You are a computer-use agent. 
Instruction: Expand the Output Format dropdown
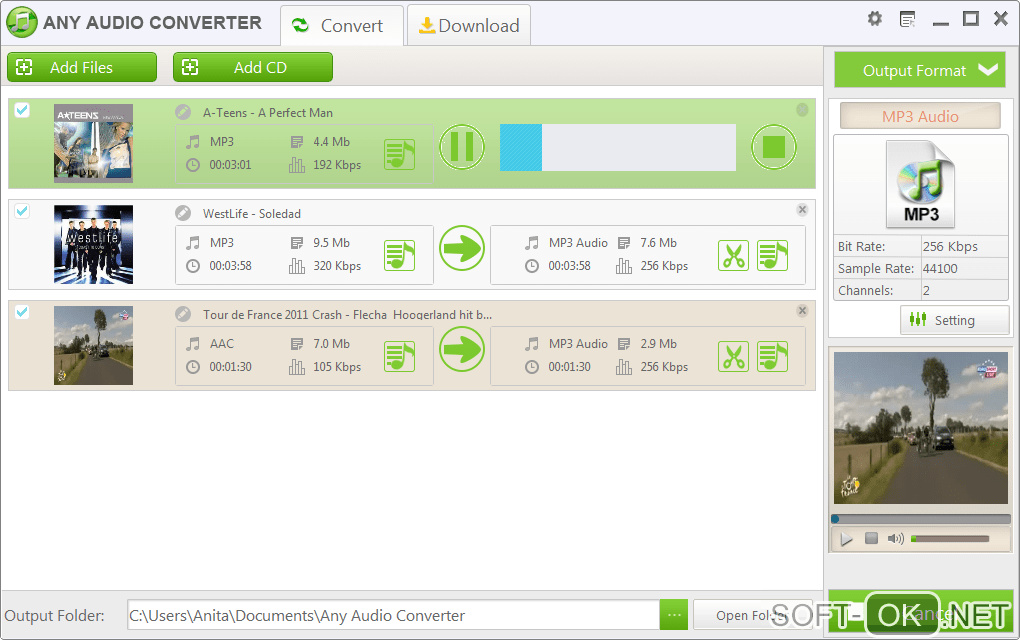(920, 70)
